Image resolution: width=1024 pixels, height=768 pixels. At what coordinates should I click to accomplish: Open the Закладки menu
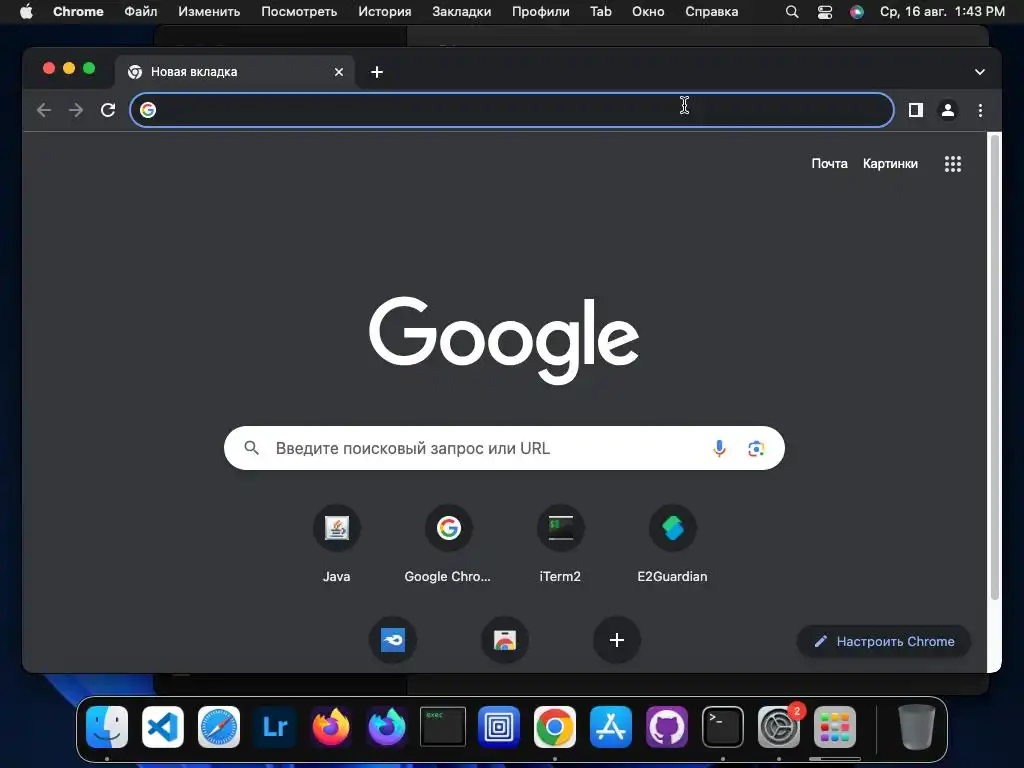pos(462,12)
